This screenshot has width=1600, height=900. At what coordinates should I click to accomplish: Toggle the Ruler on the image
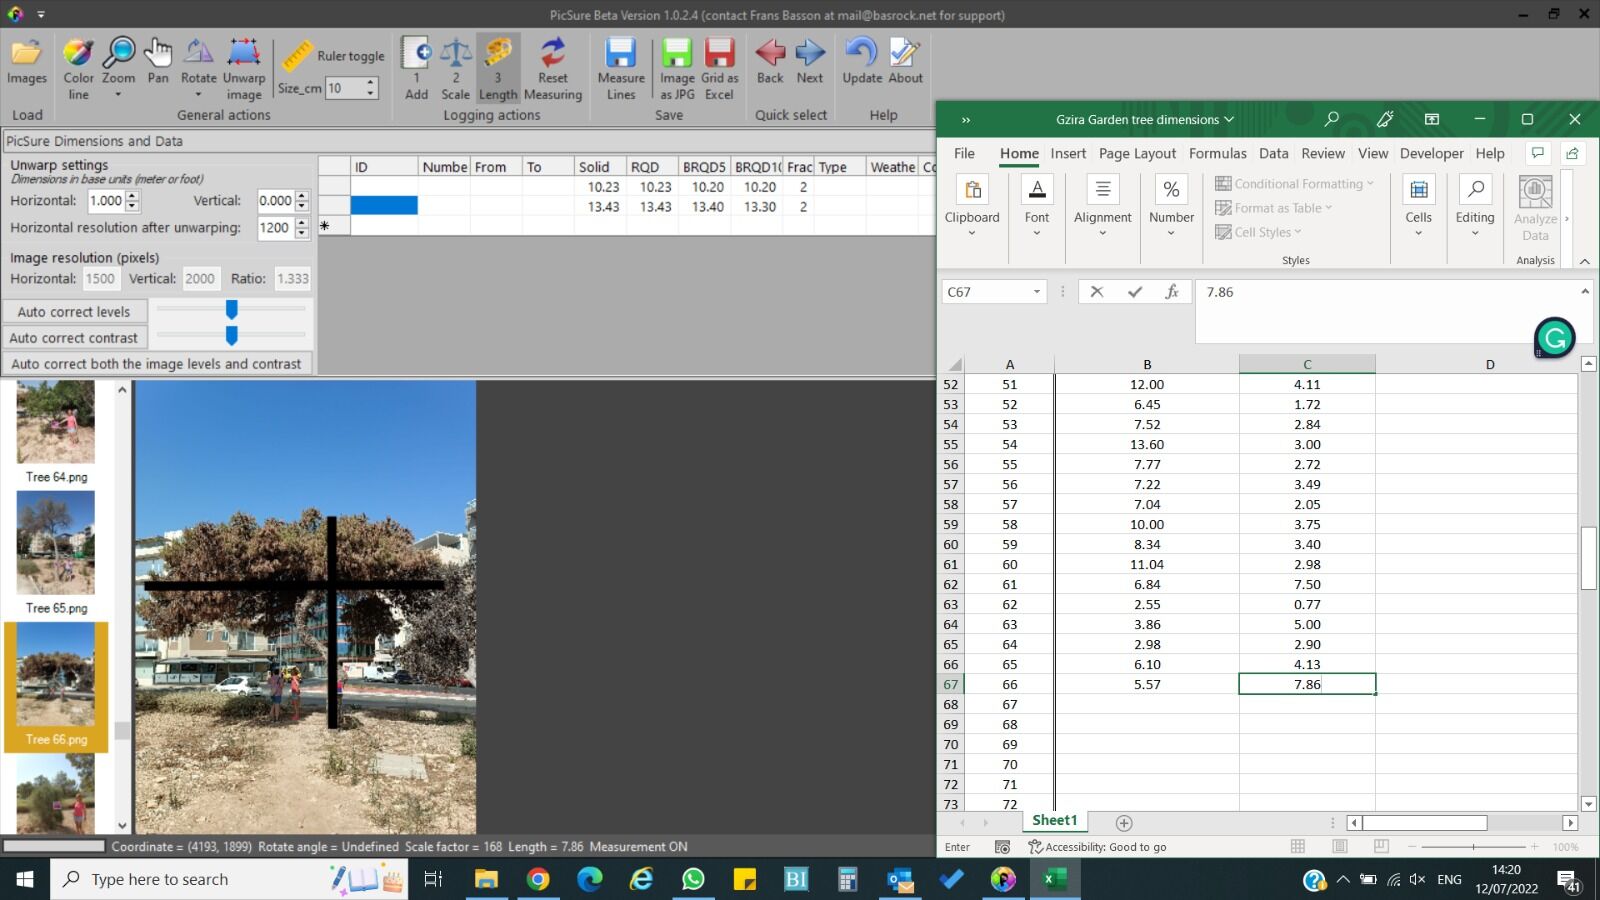coord(297,56)
